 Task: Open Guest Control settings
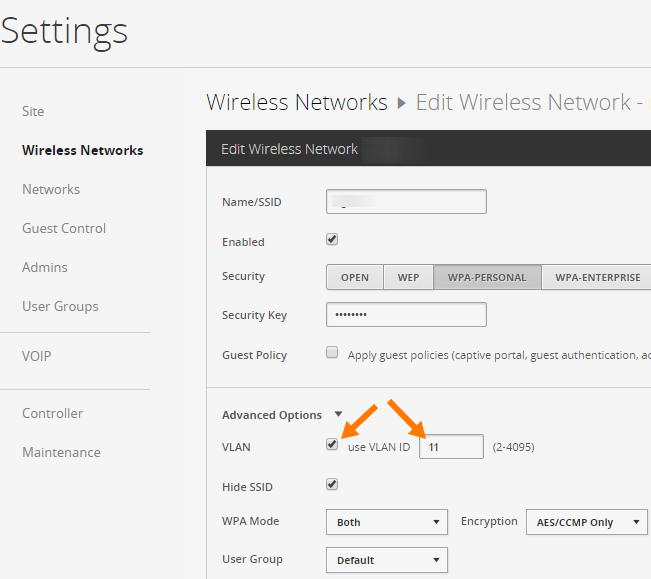pyautogui.click(x=64, y=228)
